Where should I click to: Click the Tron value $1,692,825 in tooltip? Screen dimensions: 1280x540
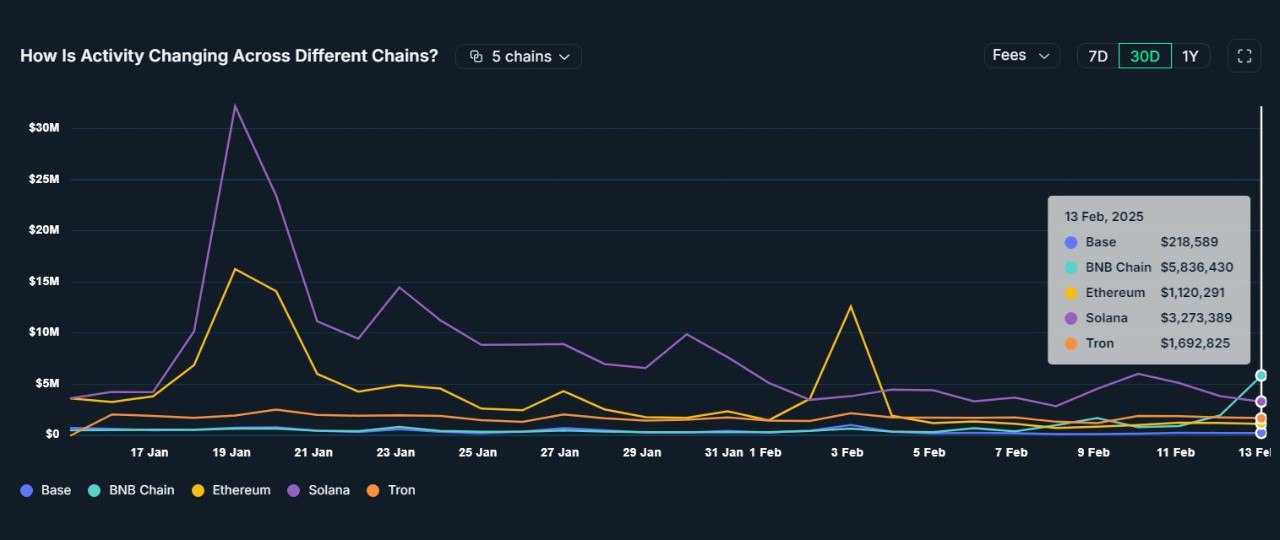pyautogui.click(x=1195, y=343)
